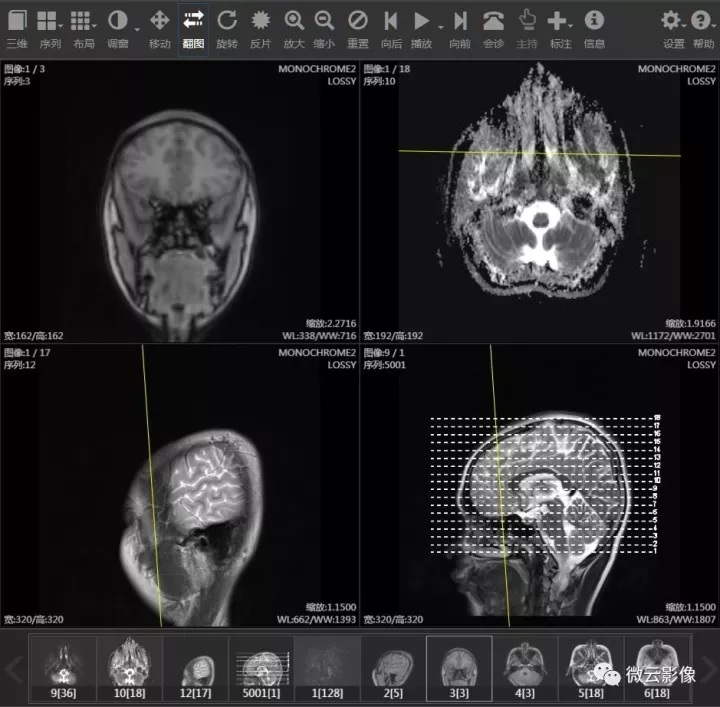Select the 放大 zoom in tool

coord(294,29)
